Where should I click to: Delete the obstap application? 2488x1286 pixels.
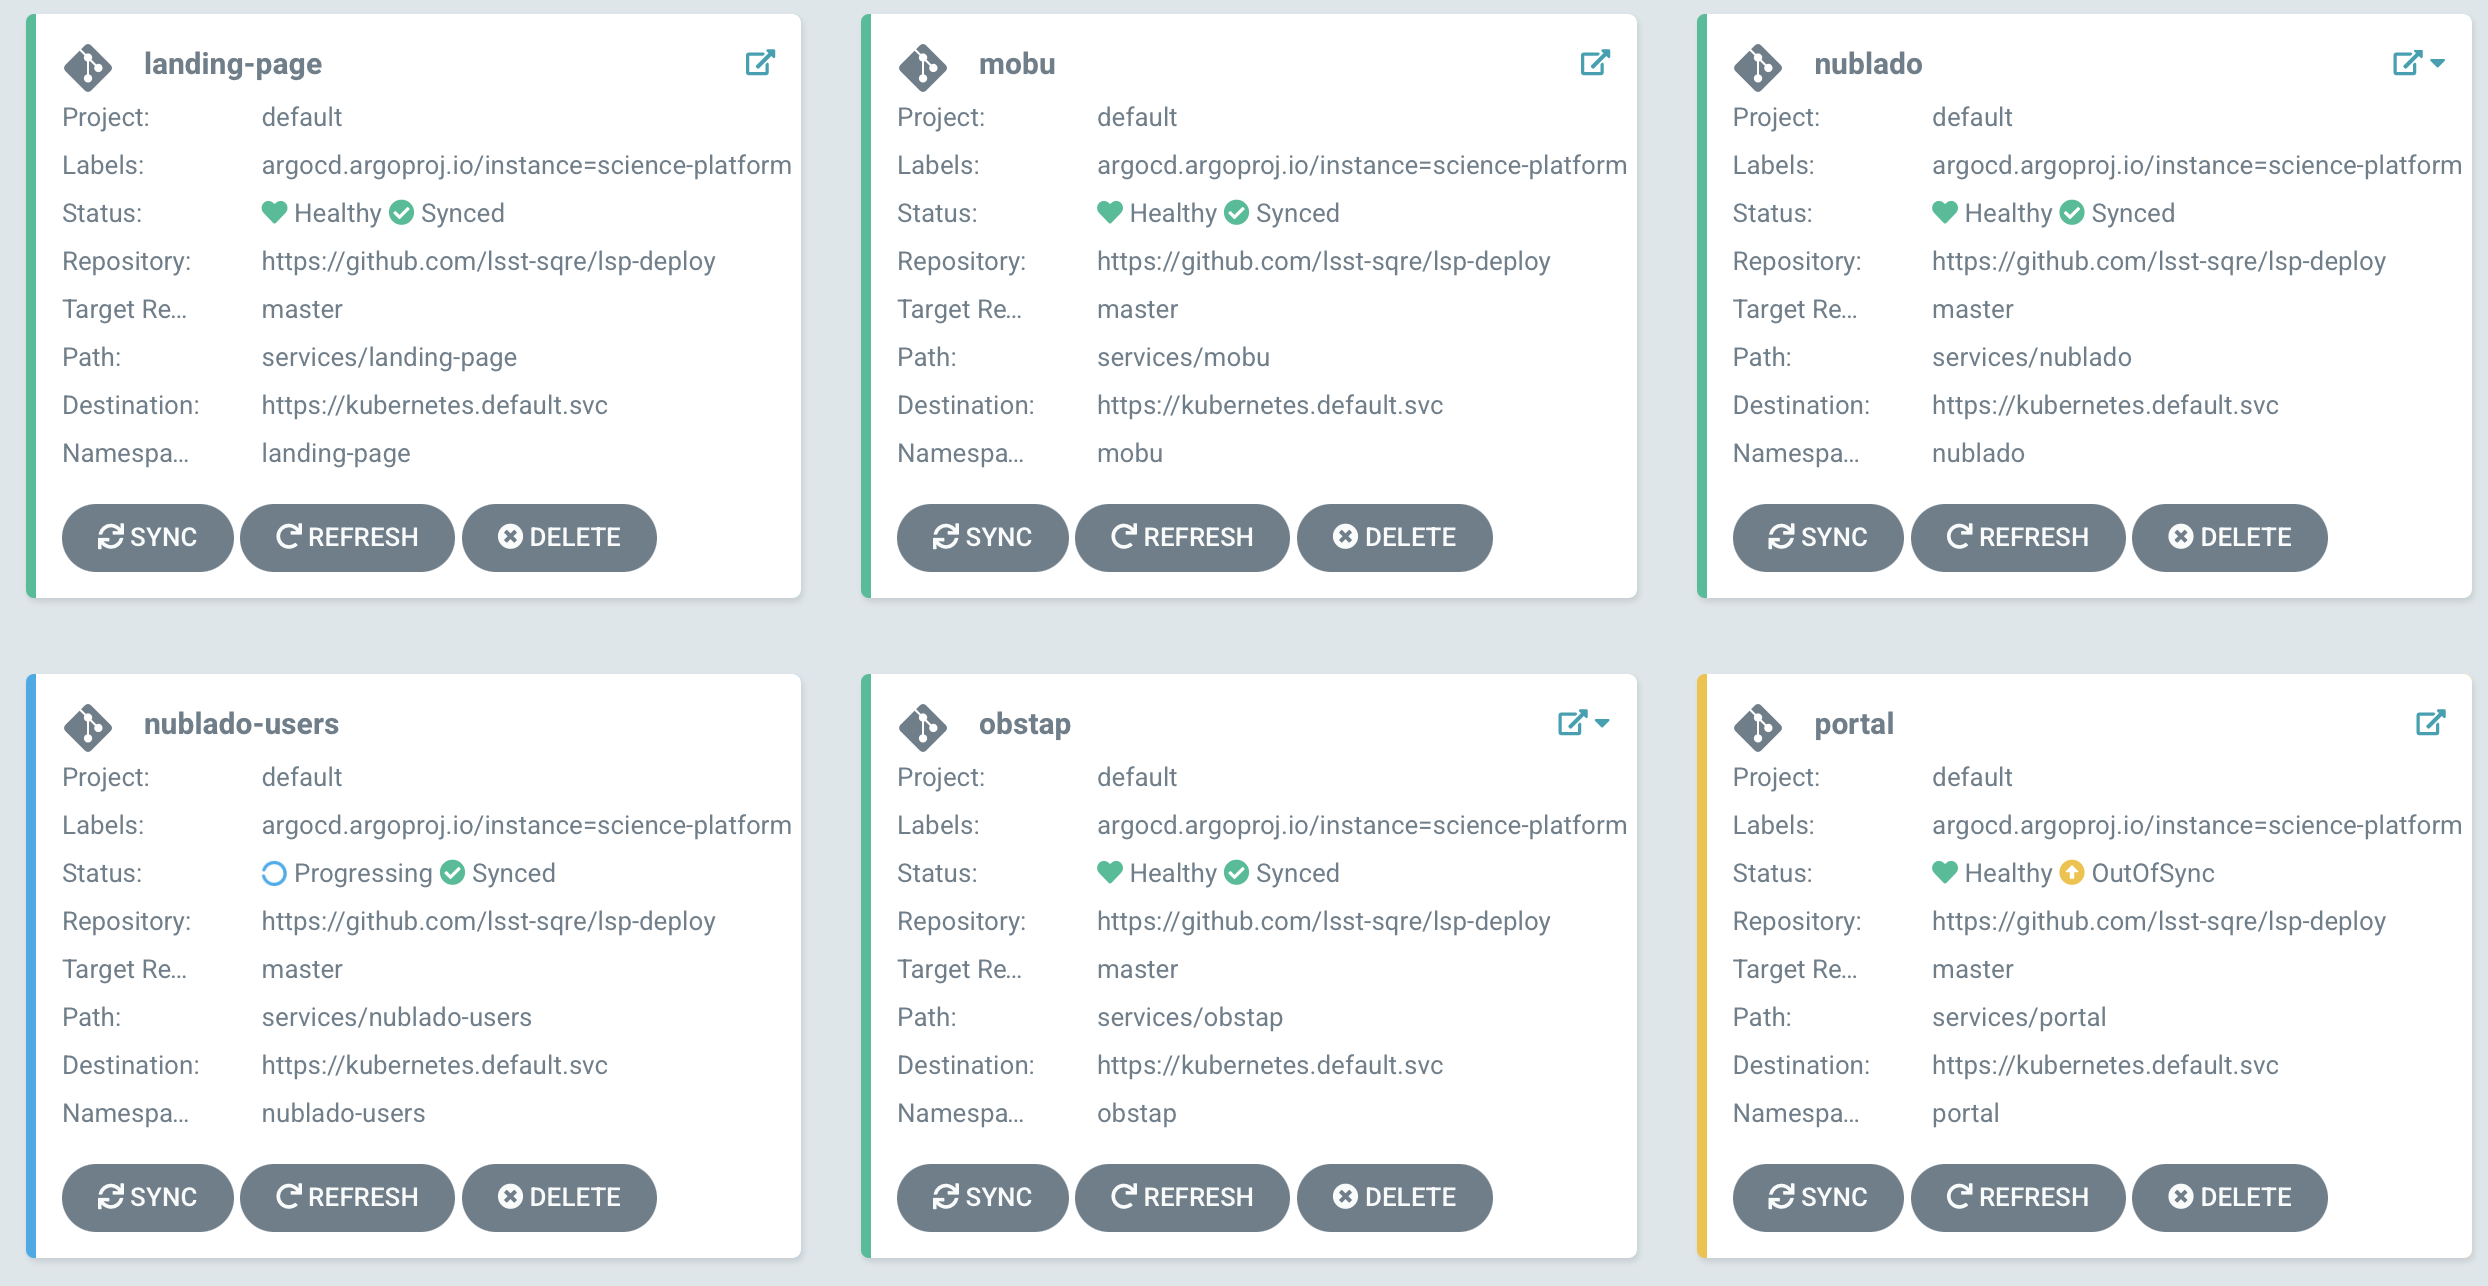tap(1394, 1197)
